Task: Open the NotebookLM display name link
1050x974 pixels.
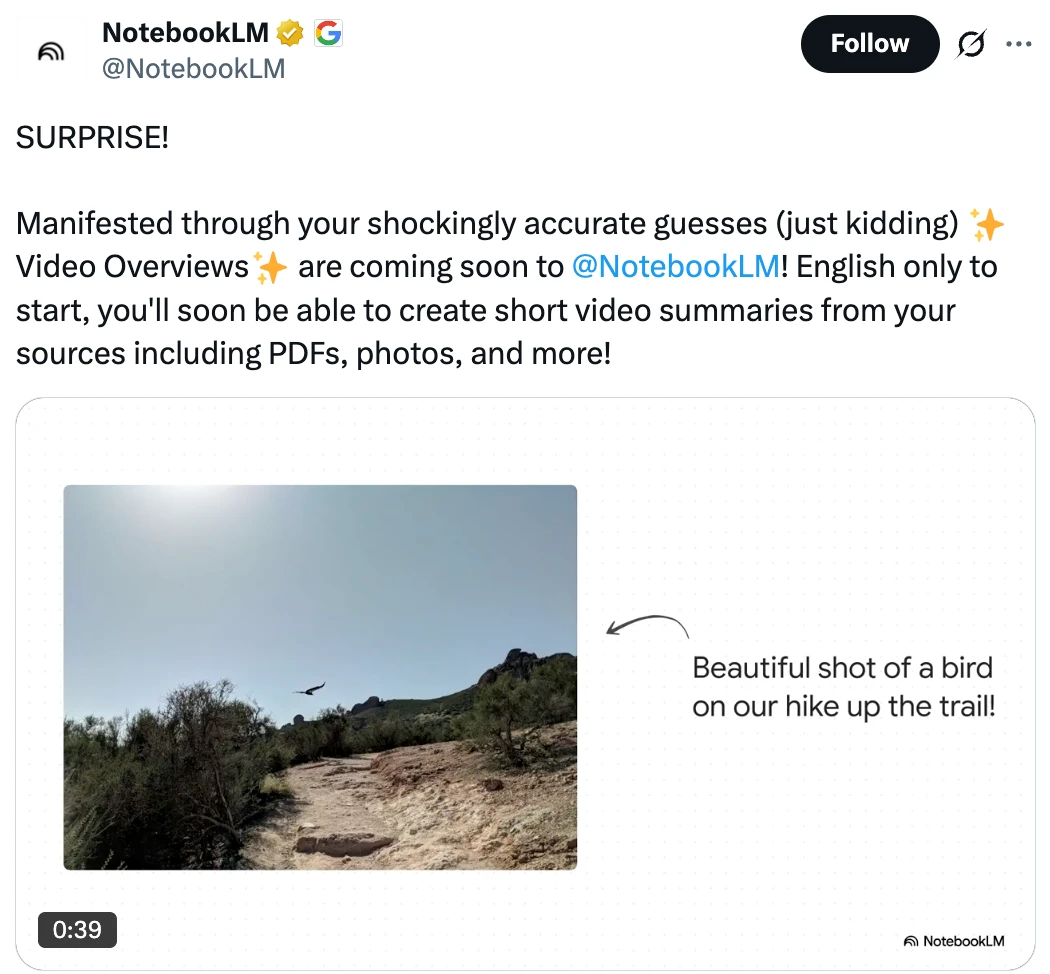Action: pos(185,33)
